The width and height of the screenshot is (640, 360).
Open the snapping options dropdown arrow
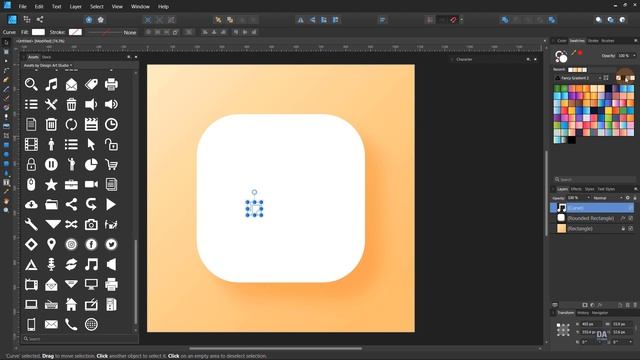[462, 20]
